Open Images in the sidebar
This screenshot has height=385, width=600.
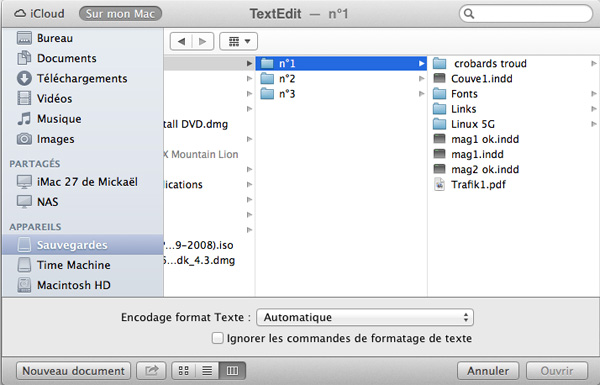tap(82, 139)
